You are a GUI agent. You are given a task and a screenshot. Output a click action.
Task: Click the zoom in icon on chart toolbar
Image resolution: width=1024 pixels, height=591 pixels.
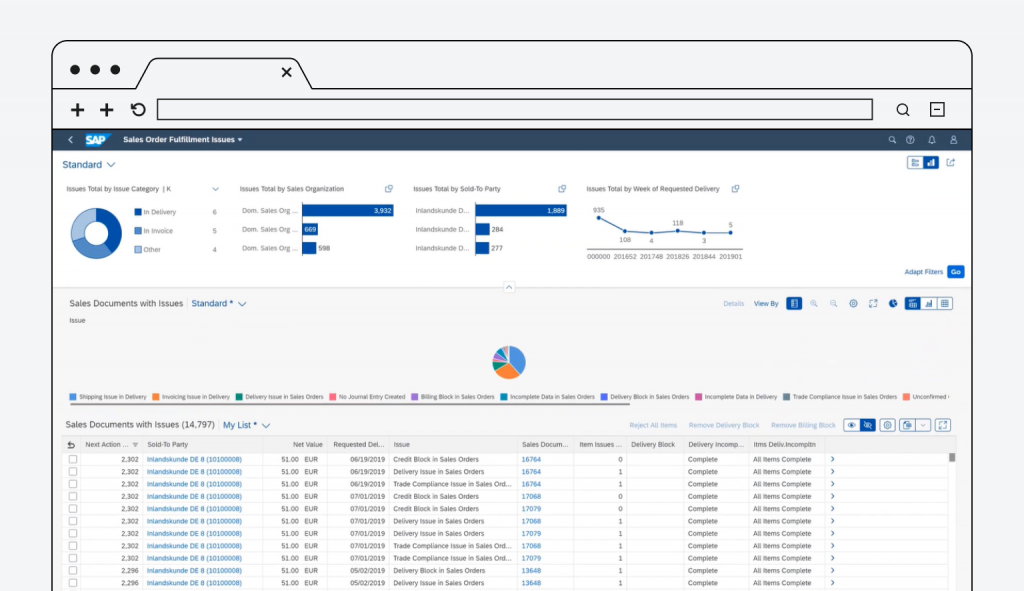pos(814,303)
